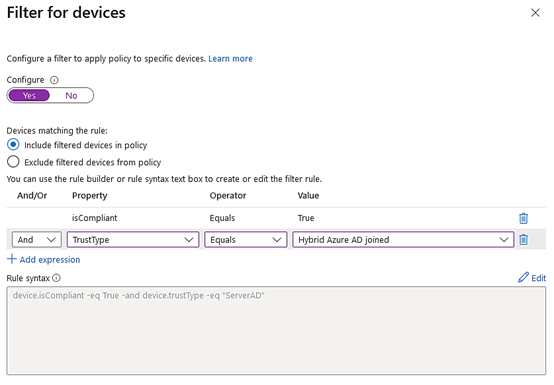Delete the TrustType expression row
This screenshot has width=554, height=385.
coord(523,239)
